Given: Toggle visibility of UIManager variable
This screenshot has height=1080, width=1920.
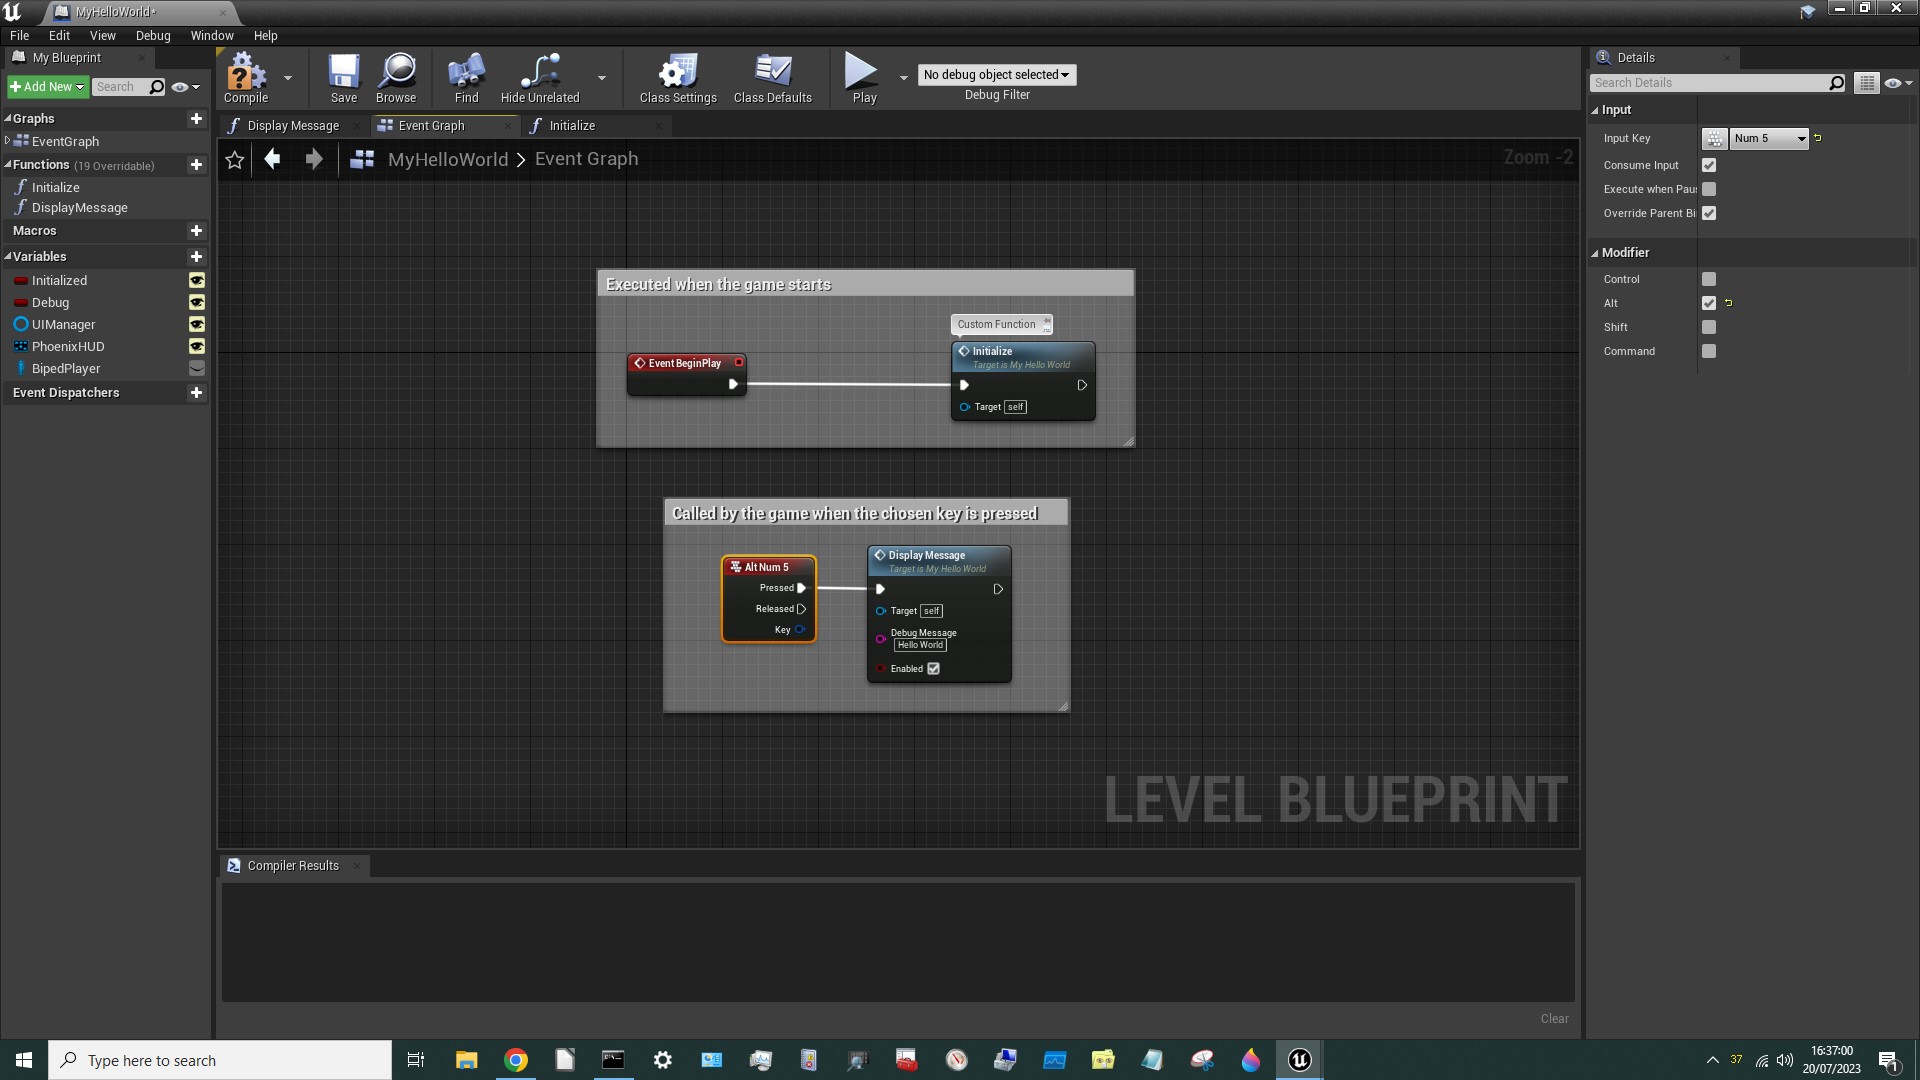Looking at the screenshot, I should tap(197, 325).
